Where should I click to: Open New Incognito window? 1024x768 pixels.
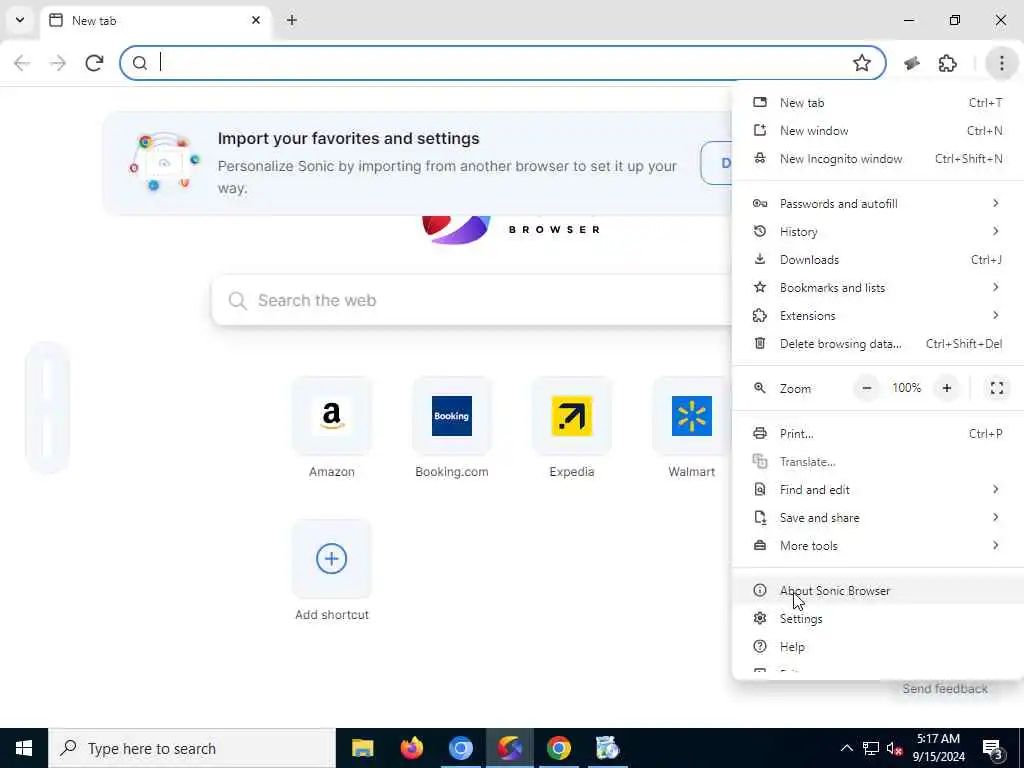[878, 159]
